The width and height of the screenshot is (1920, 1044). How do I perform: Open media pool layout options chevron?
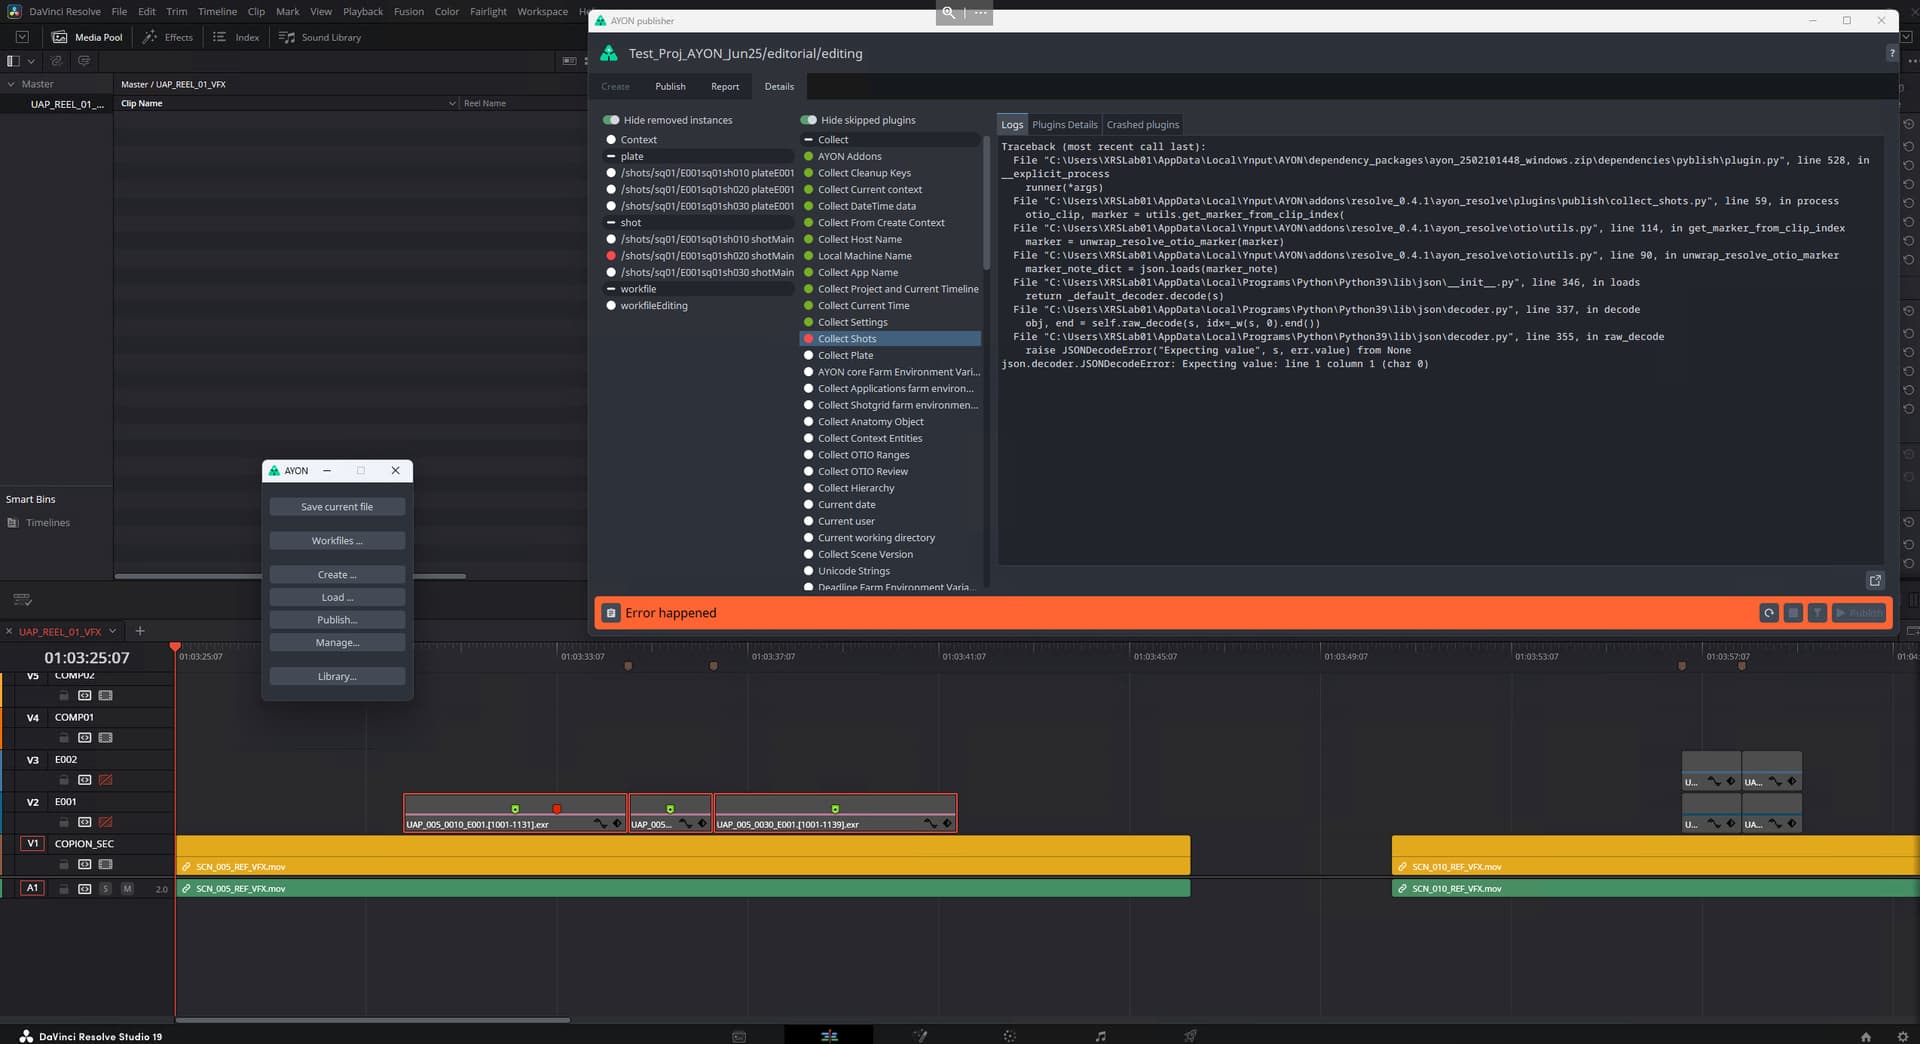(x=31, y=61)
